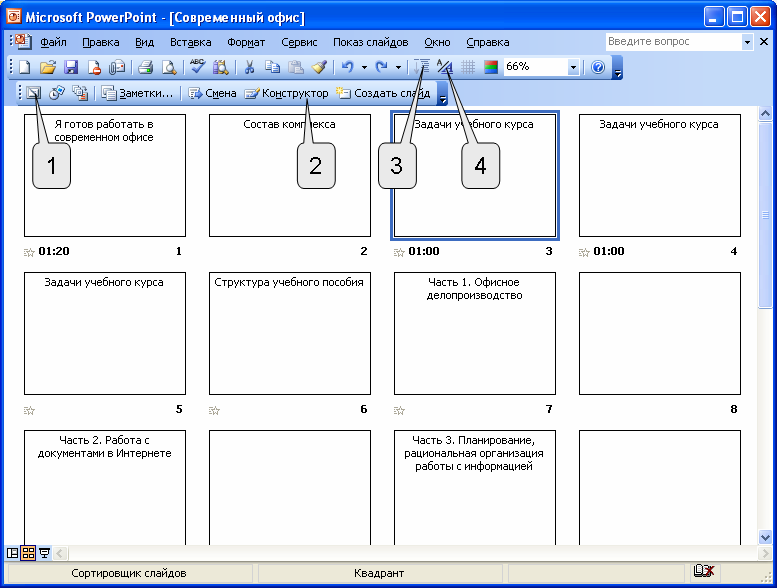Create a new presentation from toolbar
Image resolution: width=777 pixels, height=588 pixels.
24,66
